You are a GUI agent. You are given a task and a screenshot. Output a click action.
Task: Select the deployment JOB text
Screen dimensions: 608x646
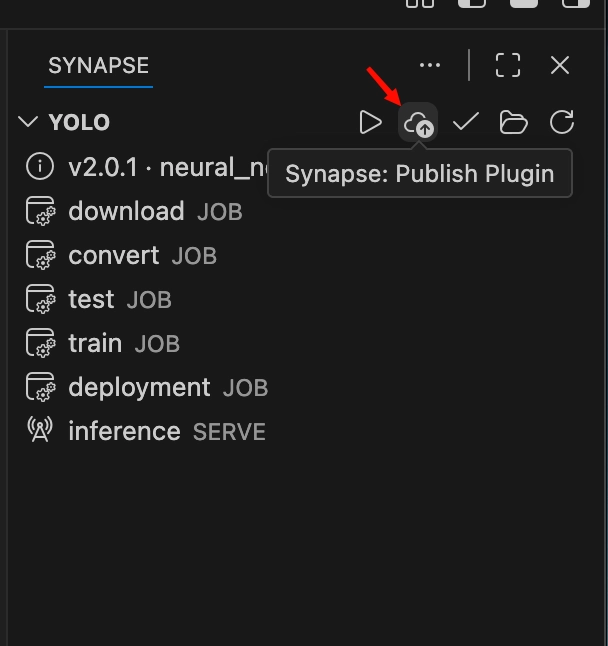pos(168,388)
